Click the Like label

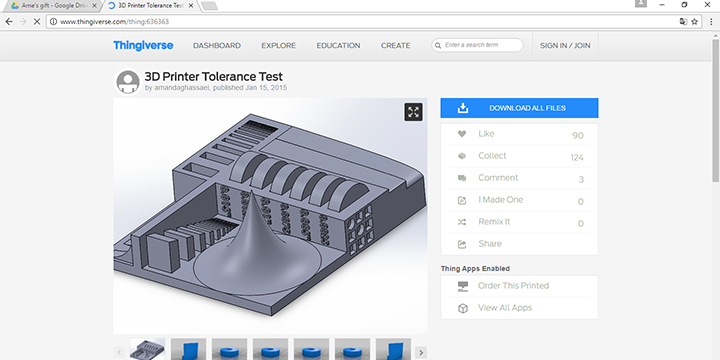pos(486,134)
